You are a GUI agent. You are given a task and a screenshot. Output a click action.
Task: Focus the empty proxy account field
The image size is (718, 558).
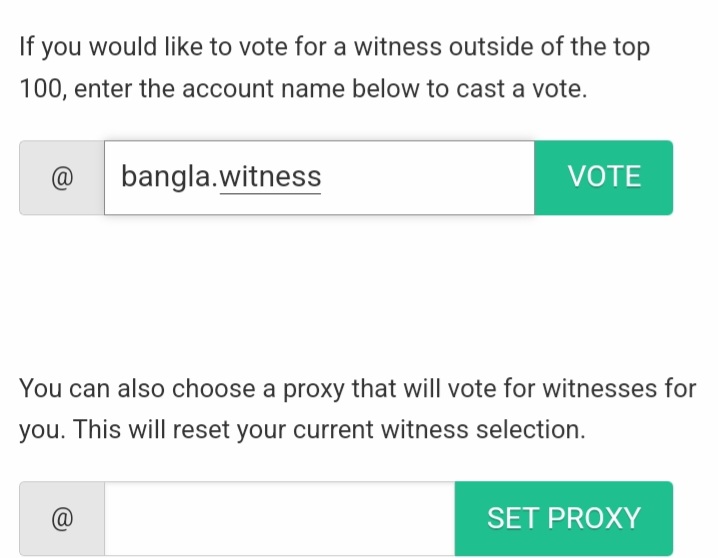[279, 519]
